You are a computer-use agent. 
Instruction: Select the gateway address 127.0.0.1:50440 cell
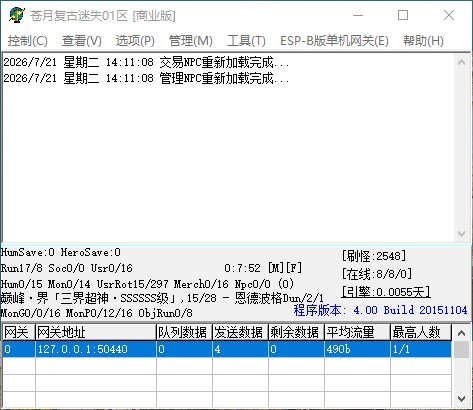click(96, 349)
